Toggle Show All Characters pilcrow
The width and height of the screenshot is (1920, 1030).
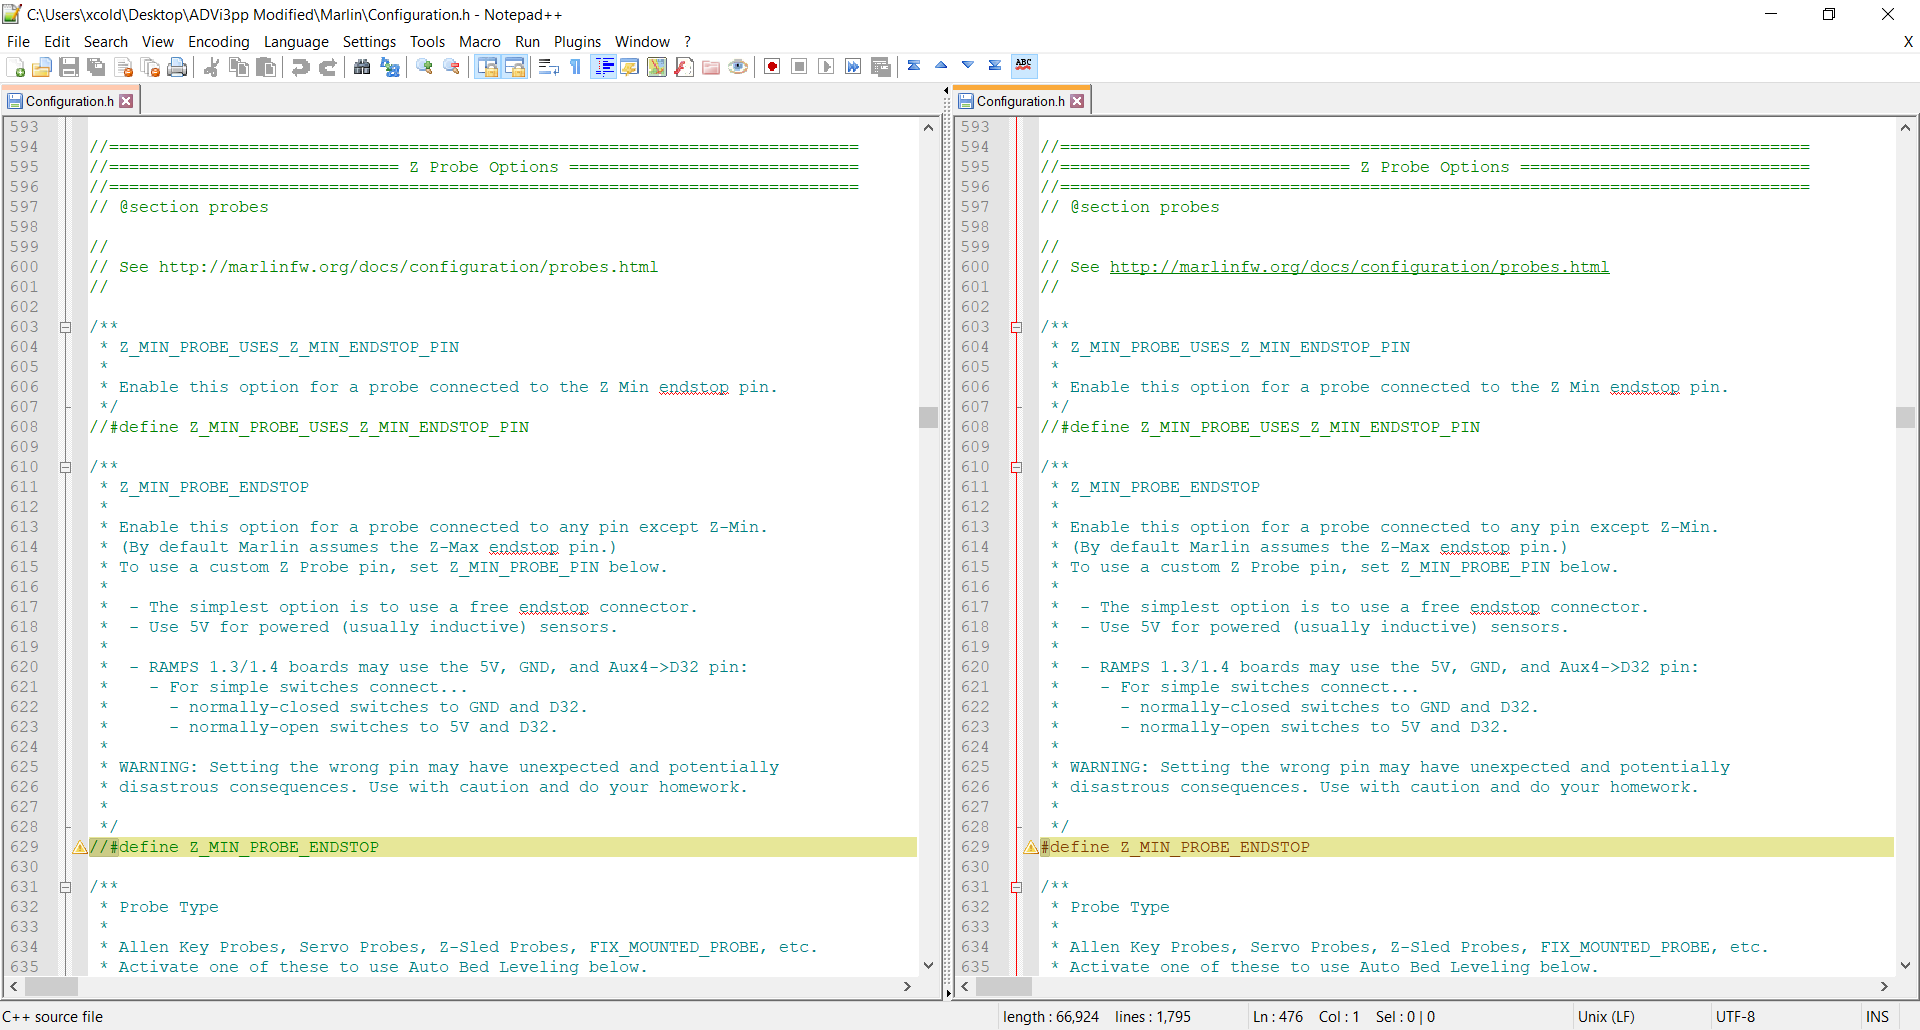pyautogui.click(x=575, y=67)
